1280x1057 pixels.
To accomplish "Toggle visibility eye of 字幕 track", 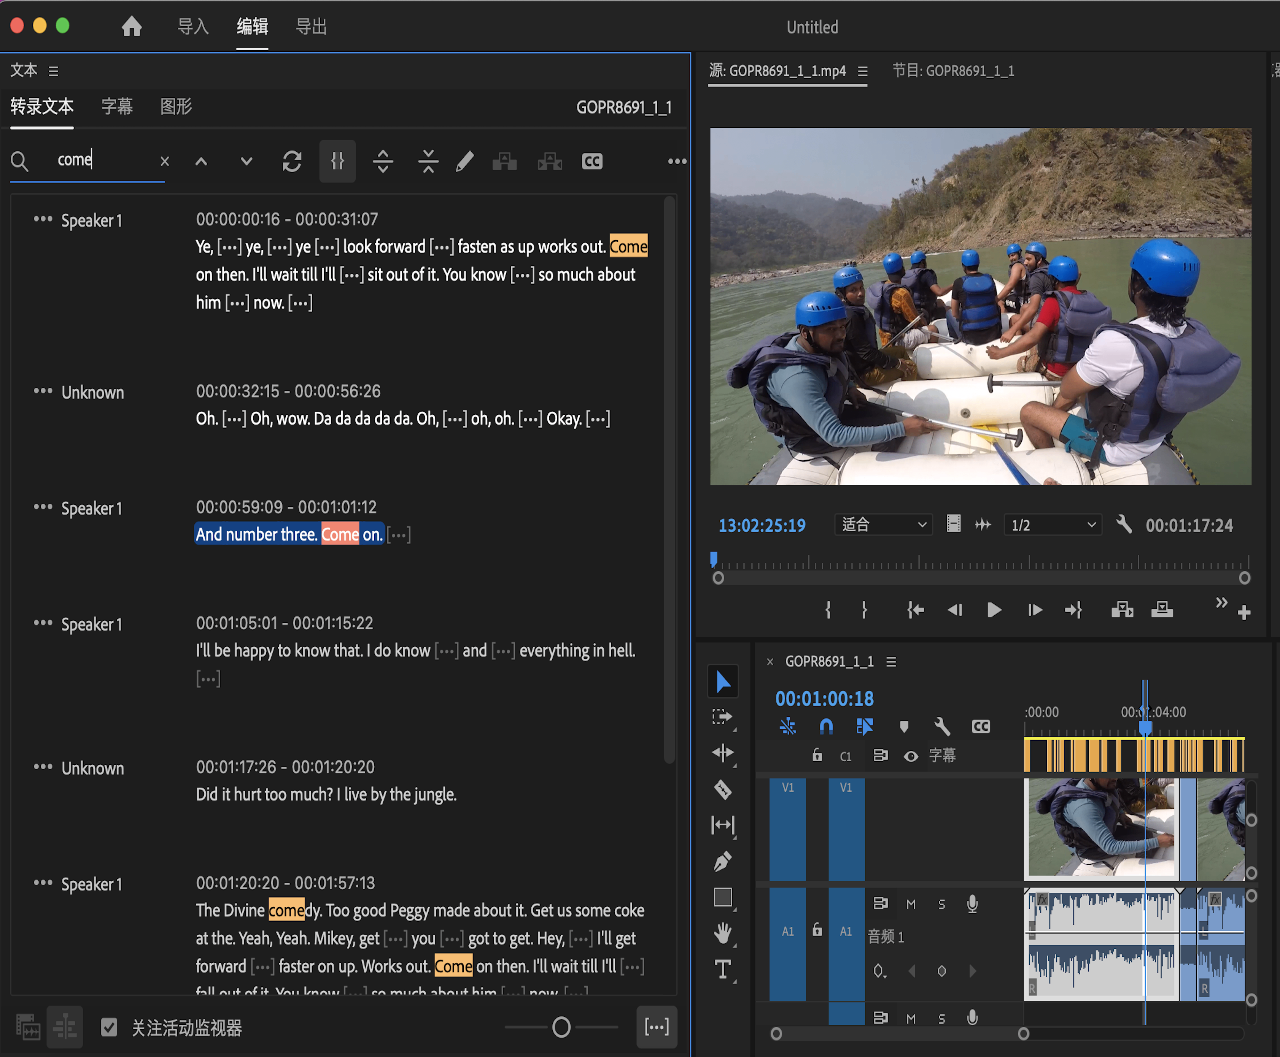I will pyautogui.click(x=911, y=756).
